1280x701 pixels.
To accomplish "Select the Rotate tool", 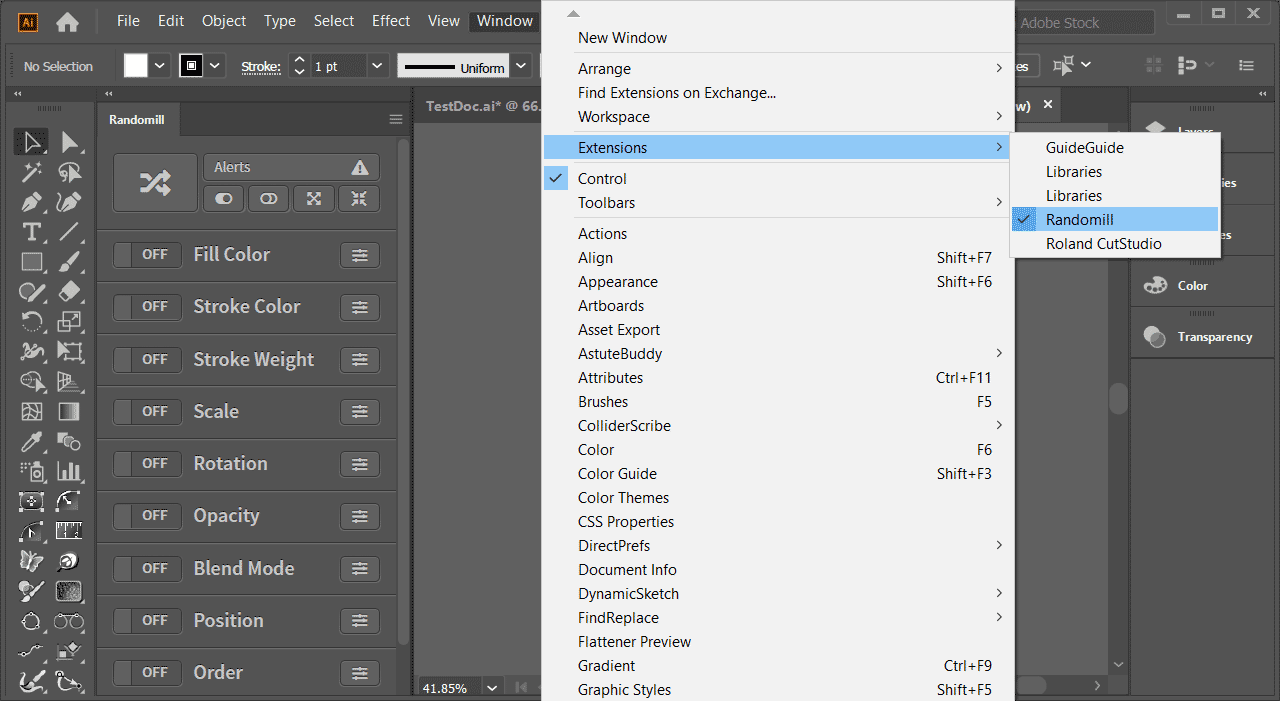I will (x=32, y=322).
